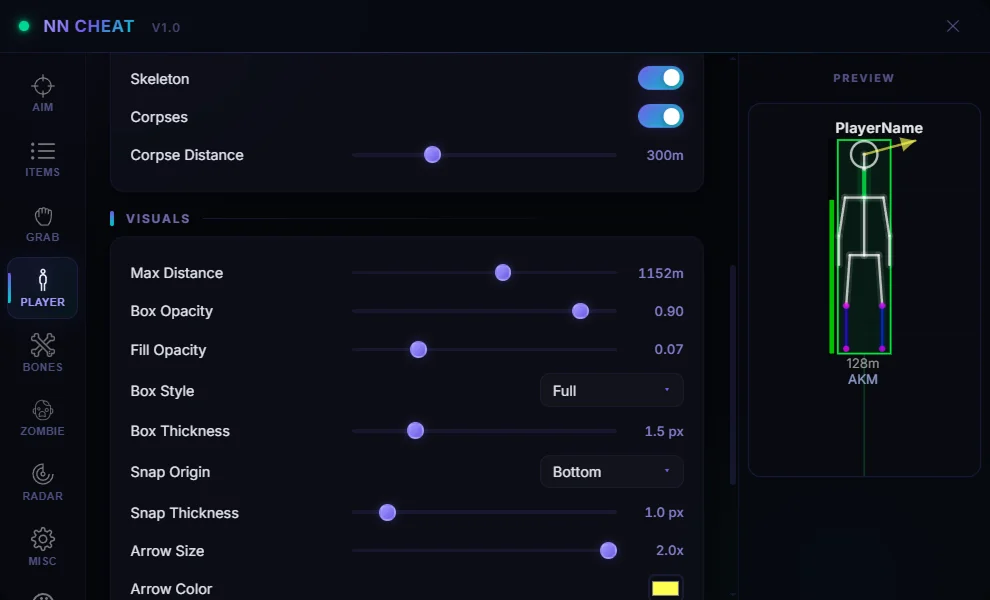This screenshot has height=600, width=990.
Task: Click the Box Thickness slider handle
Action: (415, 431)
